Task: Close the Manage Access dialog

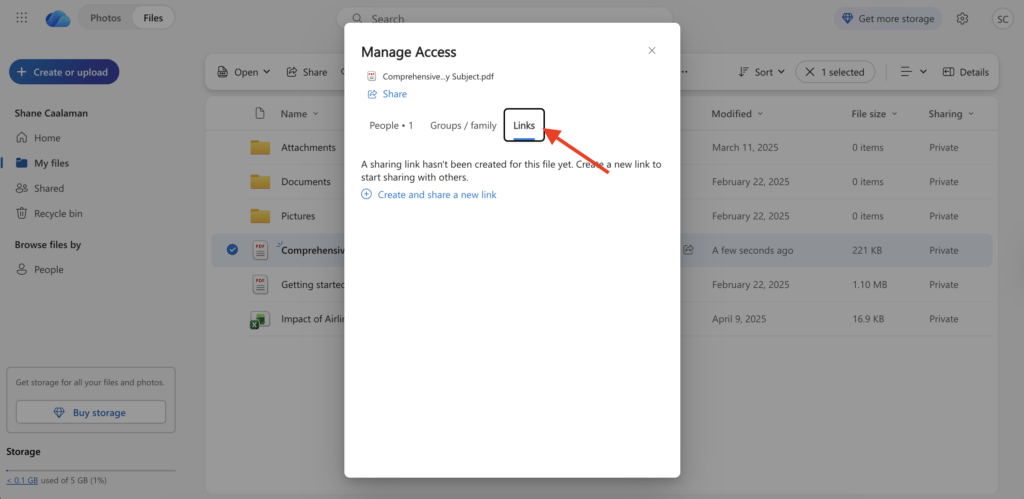Action: coord(652,51)
